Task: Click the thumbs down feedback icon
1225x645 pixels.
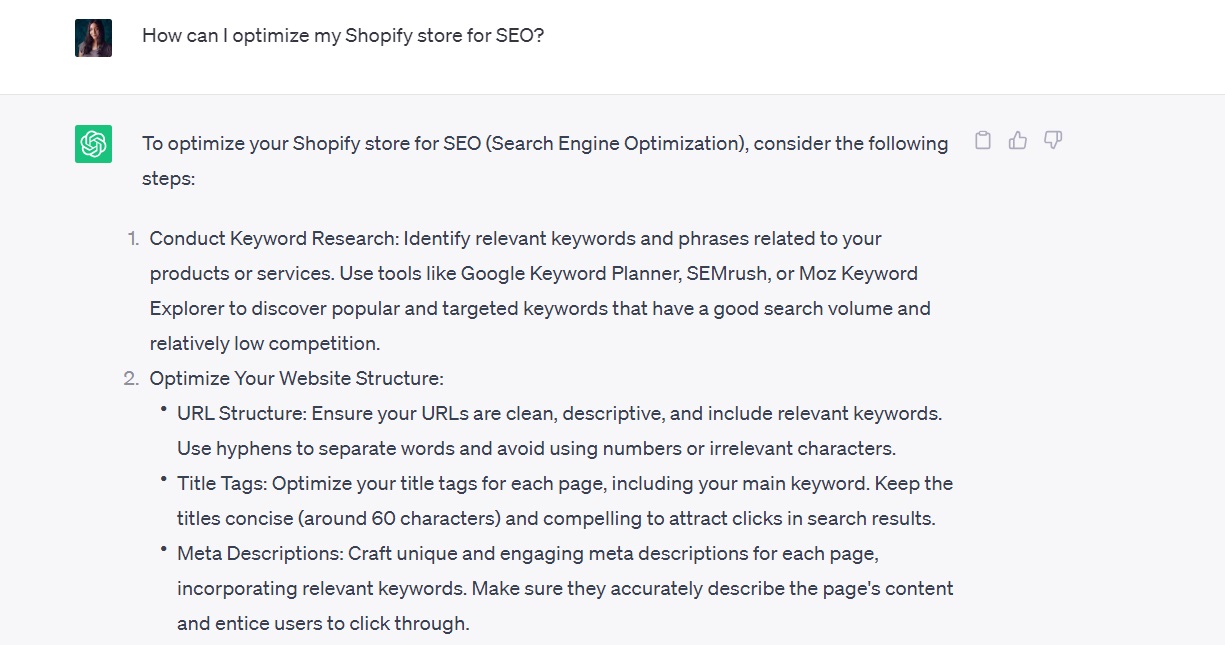Action: pyautogui.click(x=1052, y=140)
